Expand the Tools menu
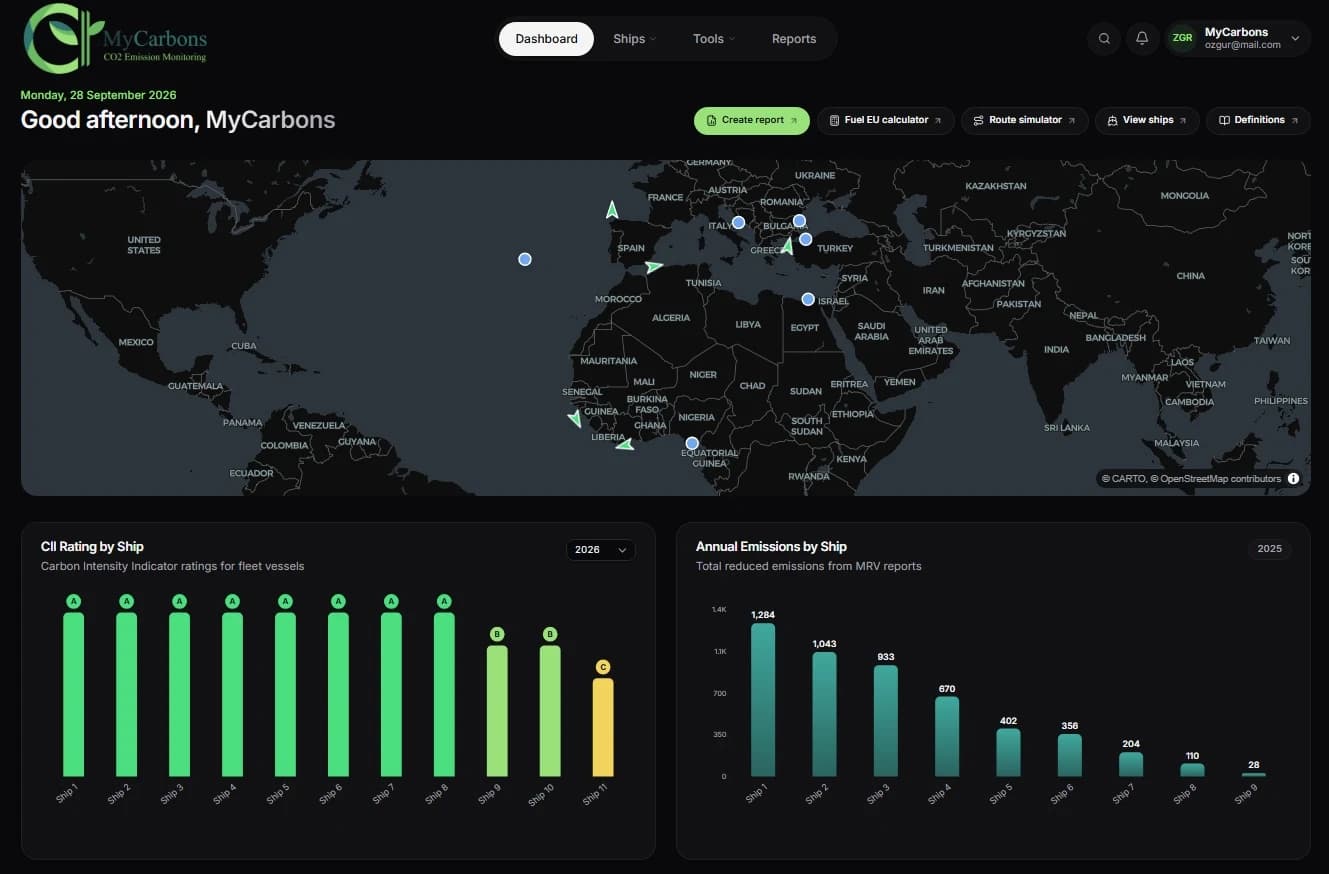Image resolution: width=1329 pixels, height=874 pixels. [714, 39]
